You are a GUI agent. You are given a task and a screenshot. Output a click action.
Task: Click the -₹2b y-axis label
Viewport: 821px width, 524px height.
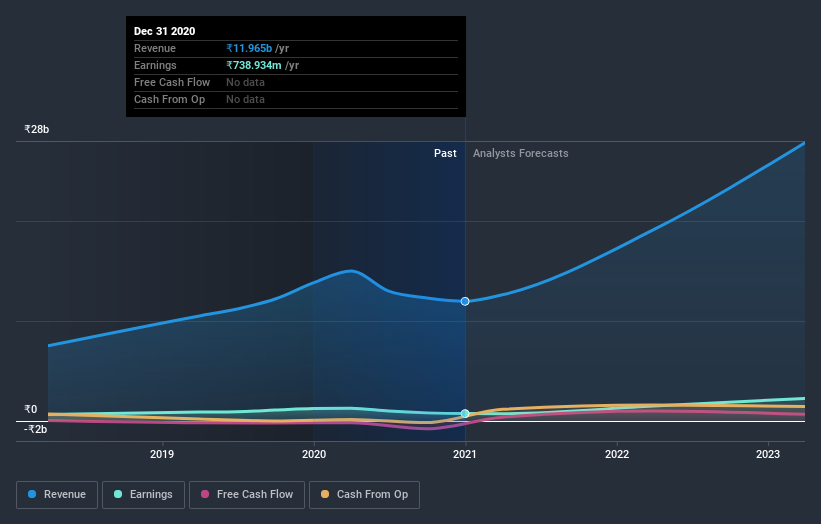(36, 429)
